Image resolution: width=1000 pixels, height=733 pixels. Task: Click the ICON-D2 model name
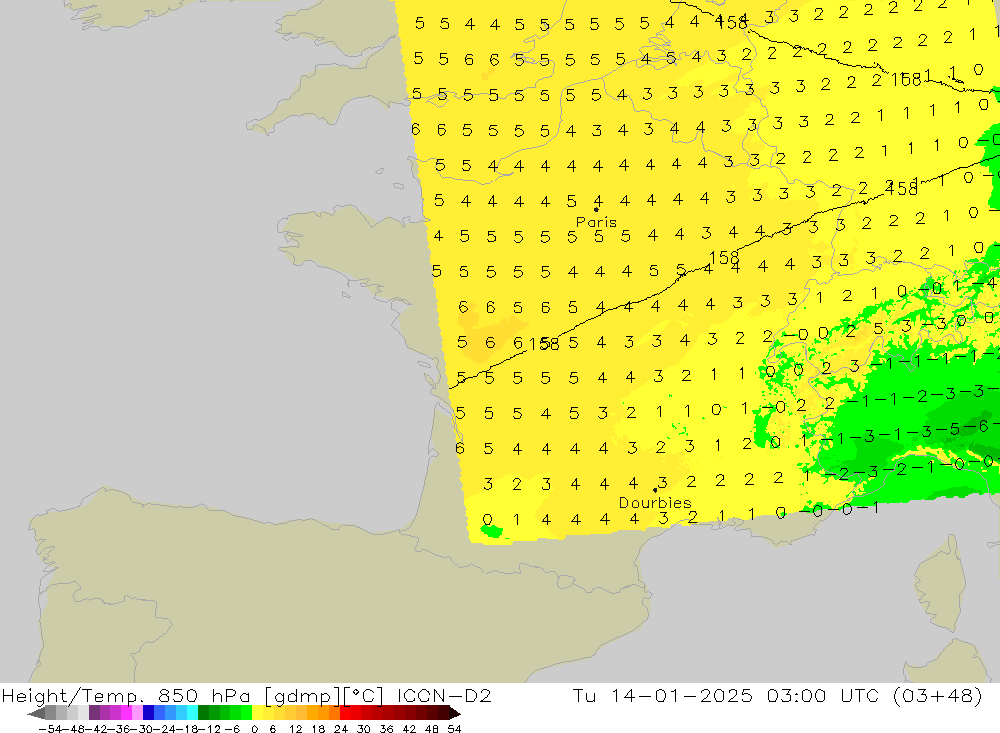point(444,695)
